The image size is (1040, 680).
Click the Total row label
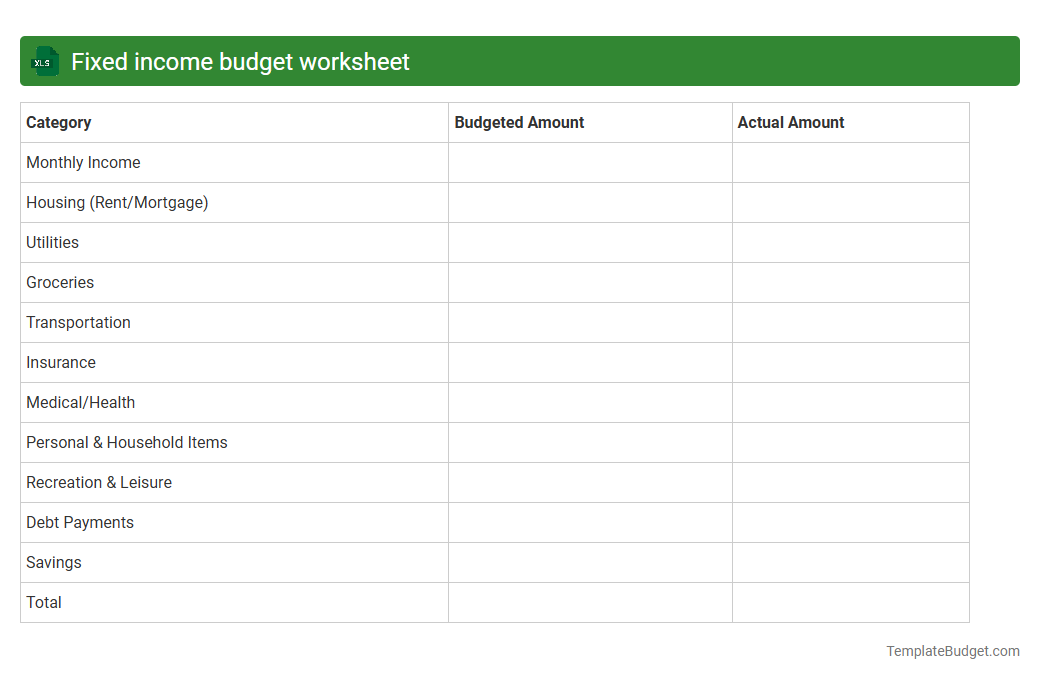(x=44, y=602)
